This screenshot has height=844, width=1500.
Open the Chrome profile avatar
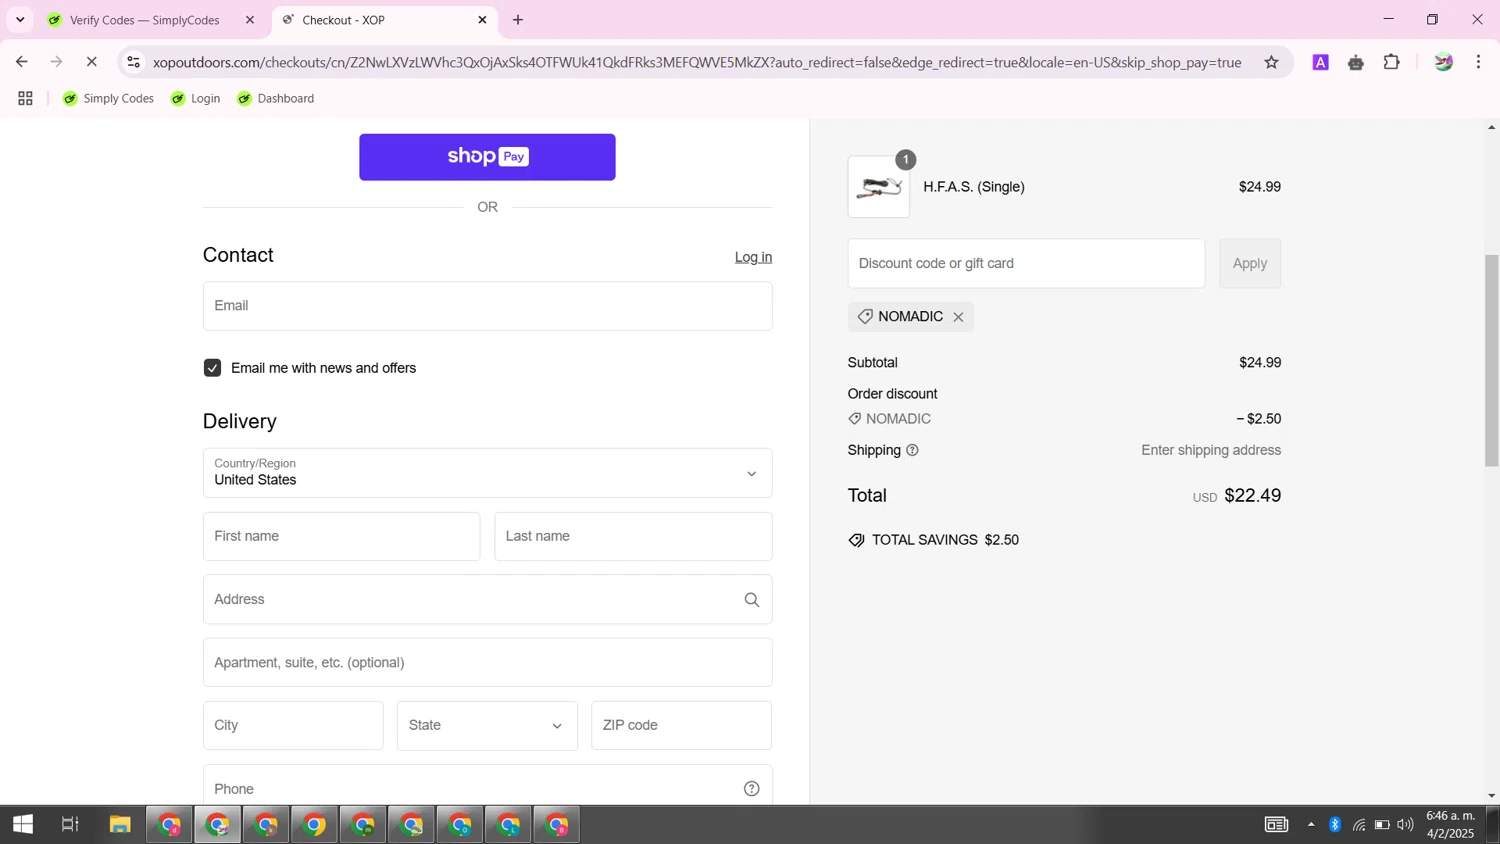[1443, 62]
